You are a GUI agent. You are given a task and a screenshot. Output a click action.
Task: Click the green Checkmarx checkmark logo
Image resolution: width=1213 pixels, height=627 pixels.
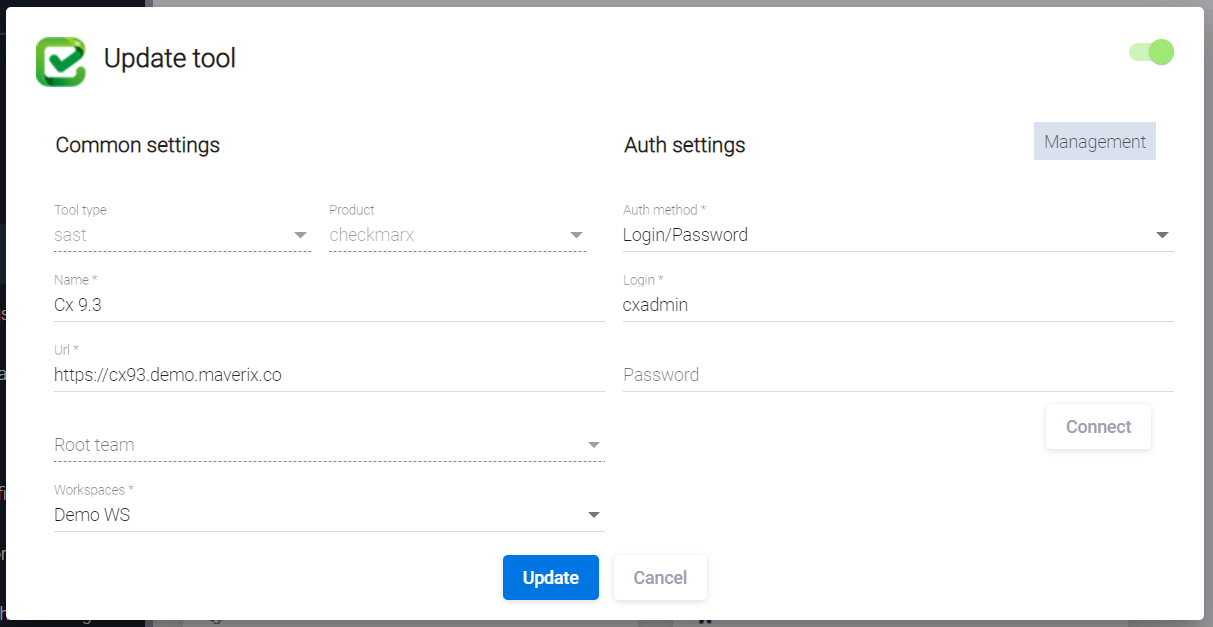coord(61,62)
